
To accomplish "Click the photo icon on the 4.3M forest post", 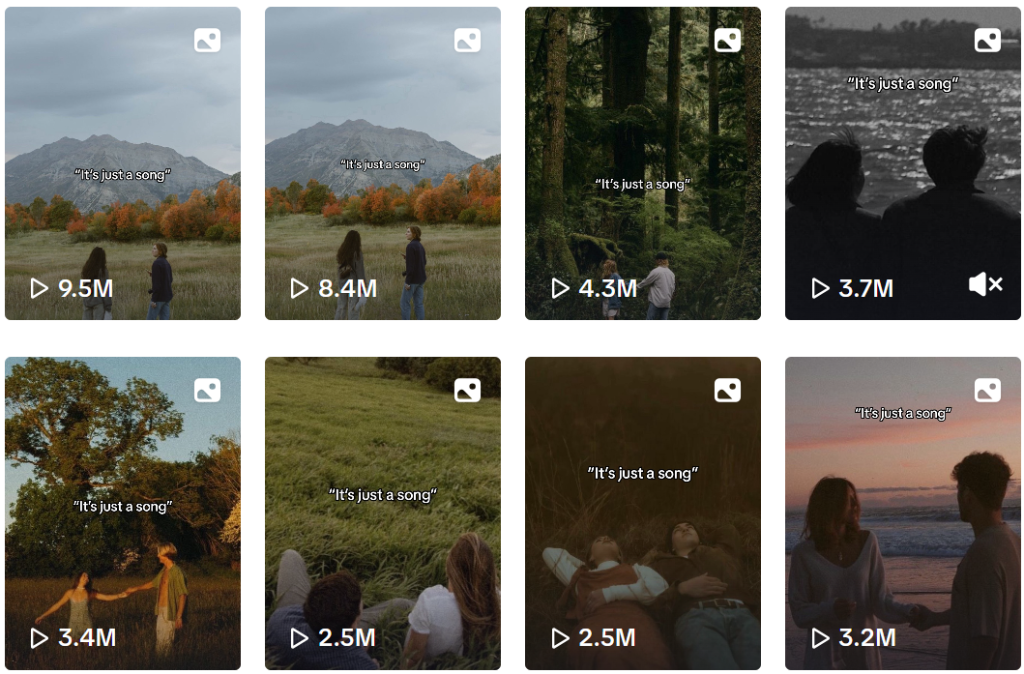I will coord(727,40).
